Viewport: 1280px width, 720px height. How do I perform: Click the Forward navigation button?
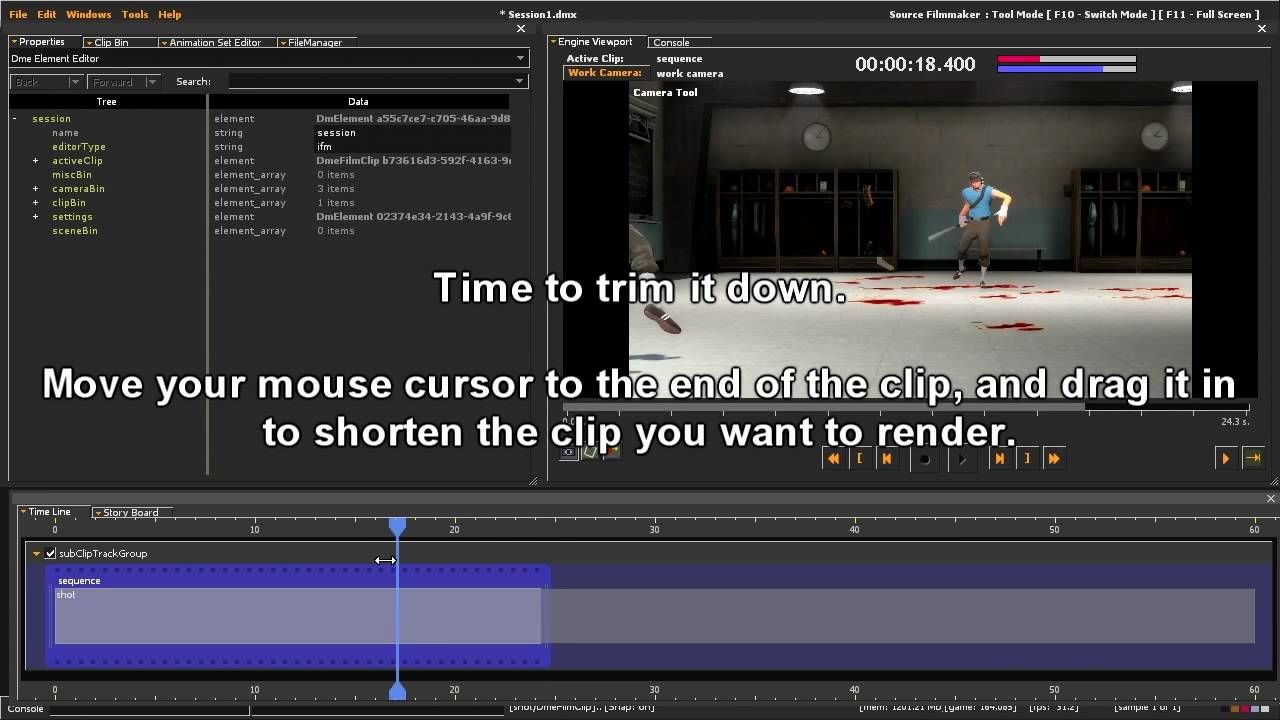(117, 82)
